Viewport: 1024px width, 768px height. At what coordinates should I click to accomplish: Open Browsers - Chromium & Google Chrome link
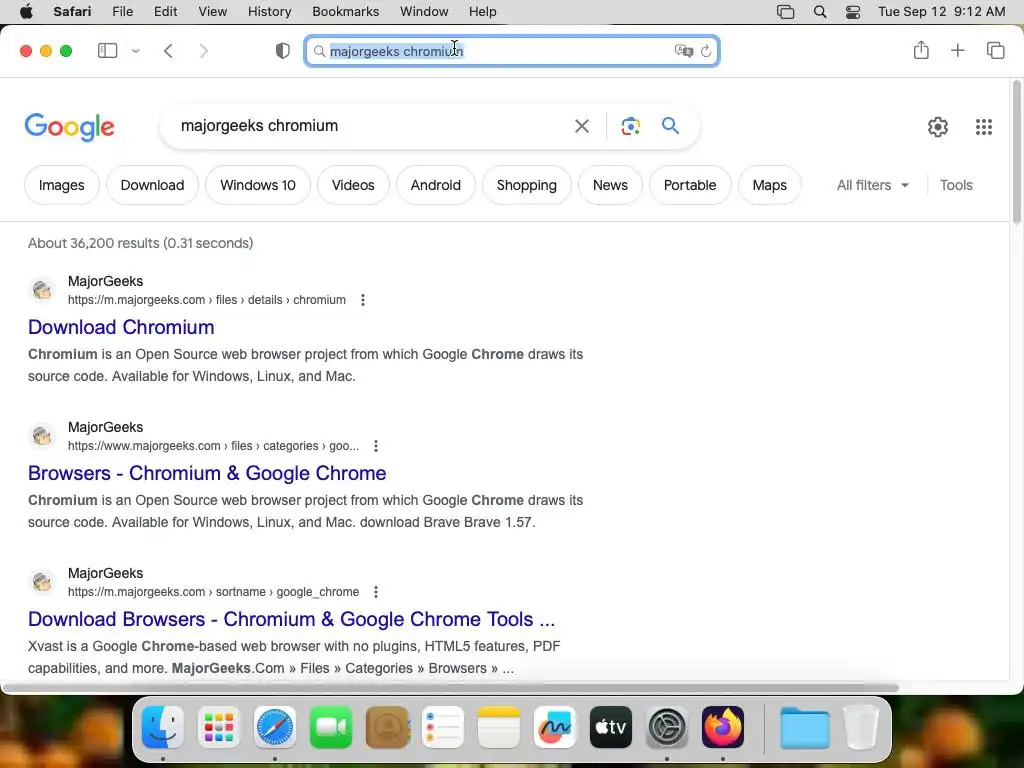207,473
